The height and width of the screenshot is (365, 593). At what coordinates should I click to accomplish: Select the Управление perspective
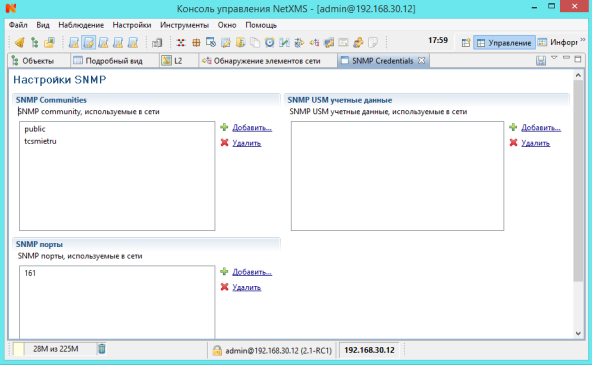504,43
